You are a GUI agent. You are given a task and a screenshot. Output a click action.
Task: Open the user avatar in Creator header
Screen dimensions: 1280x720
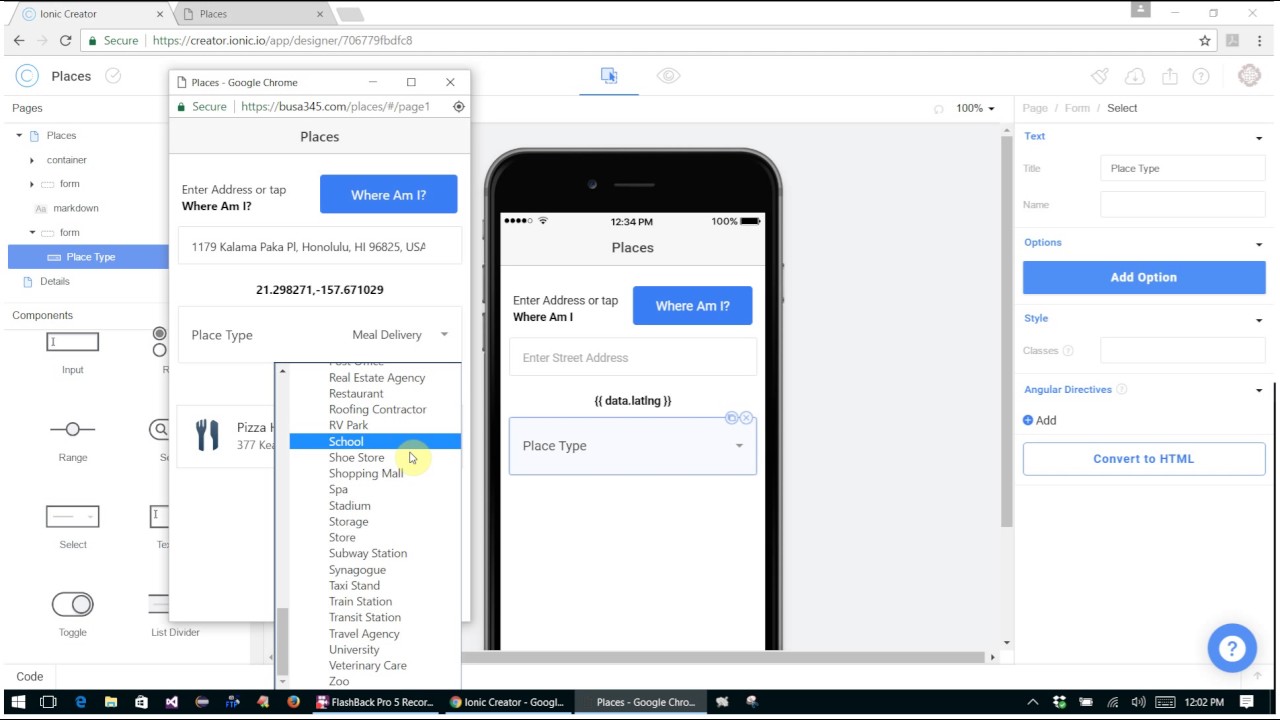coord(1249,76)
